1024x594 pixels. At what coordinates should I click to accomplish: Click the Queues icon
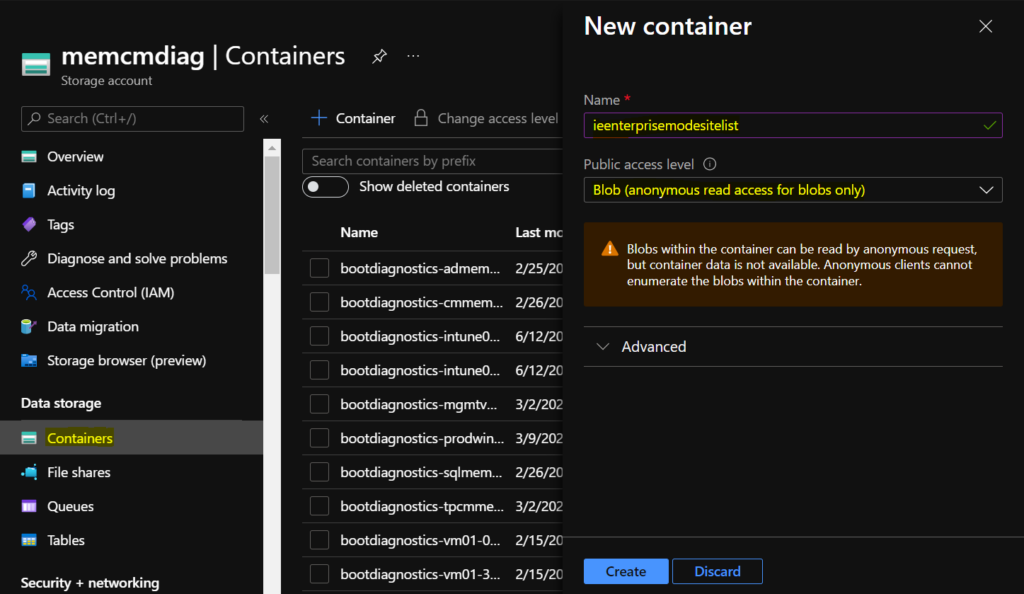pyautogui.click(x=29, y=506)
